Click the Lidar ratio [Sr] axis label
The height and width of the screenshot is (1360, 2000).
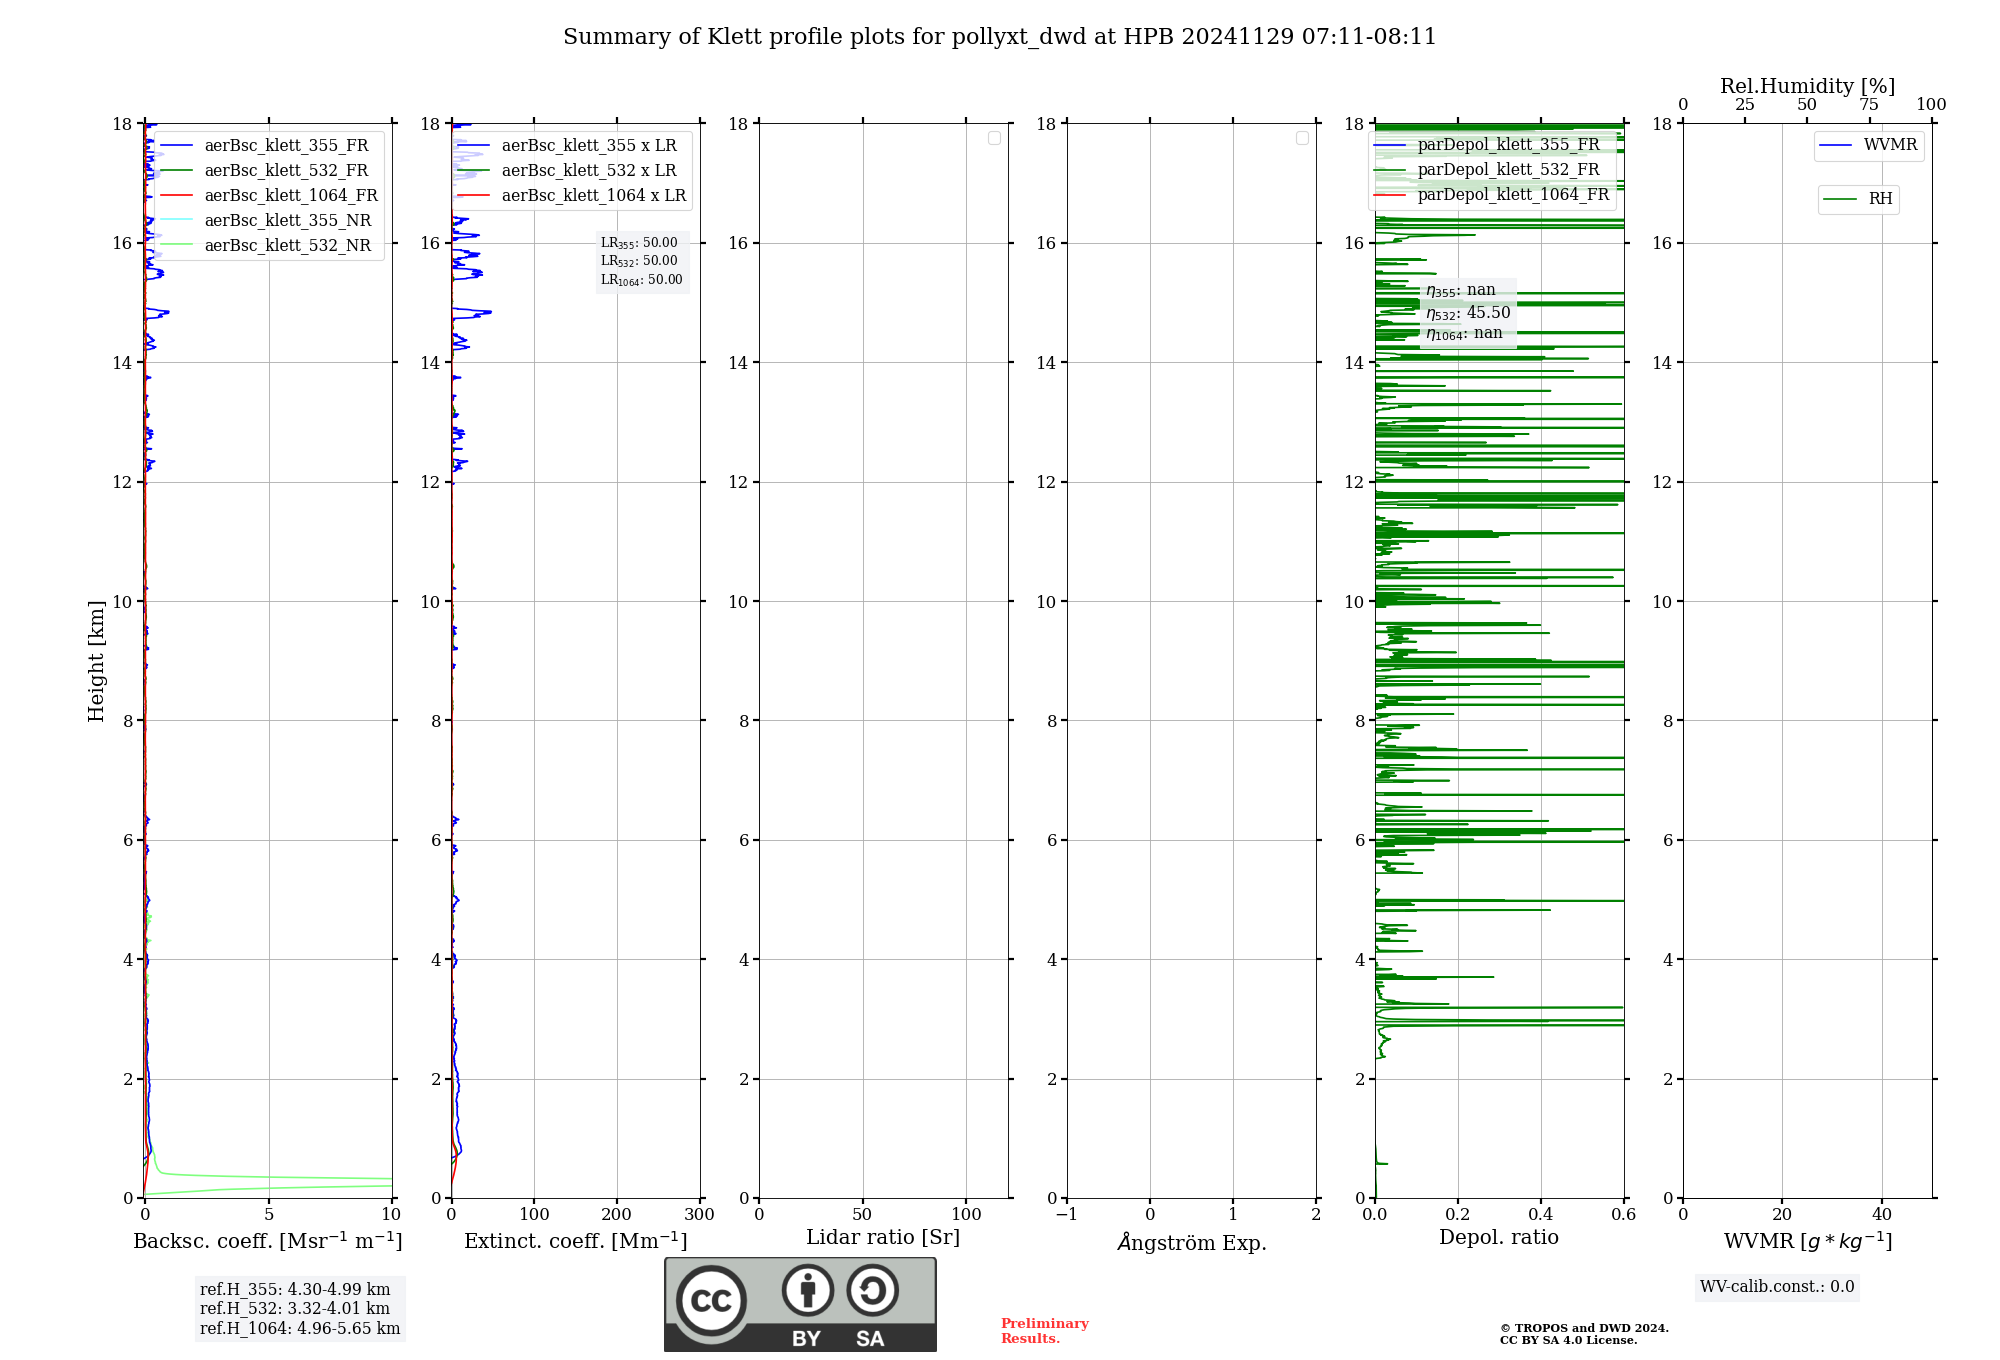pos(883,1237)
